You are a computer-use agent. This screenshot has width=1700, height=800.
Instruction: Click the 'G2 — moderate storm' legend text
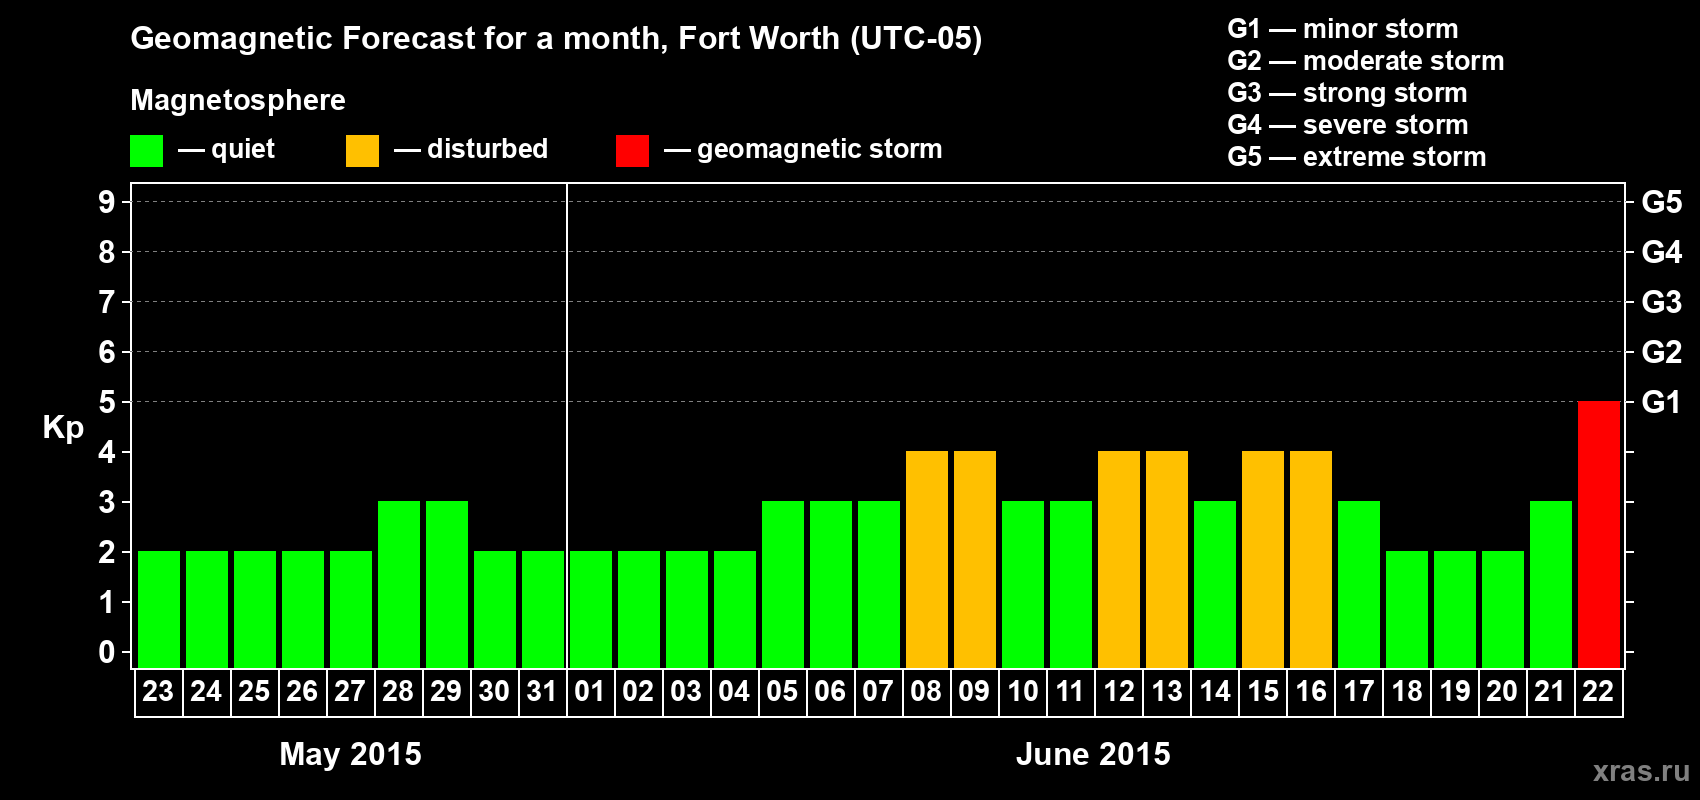pyautogui.click(x=1366, y=61)
